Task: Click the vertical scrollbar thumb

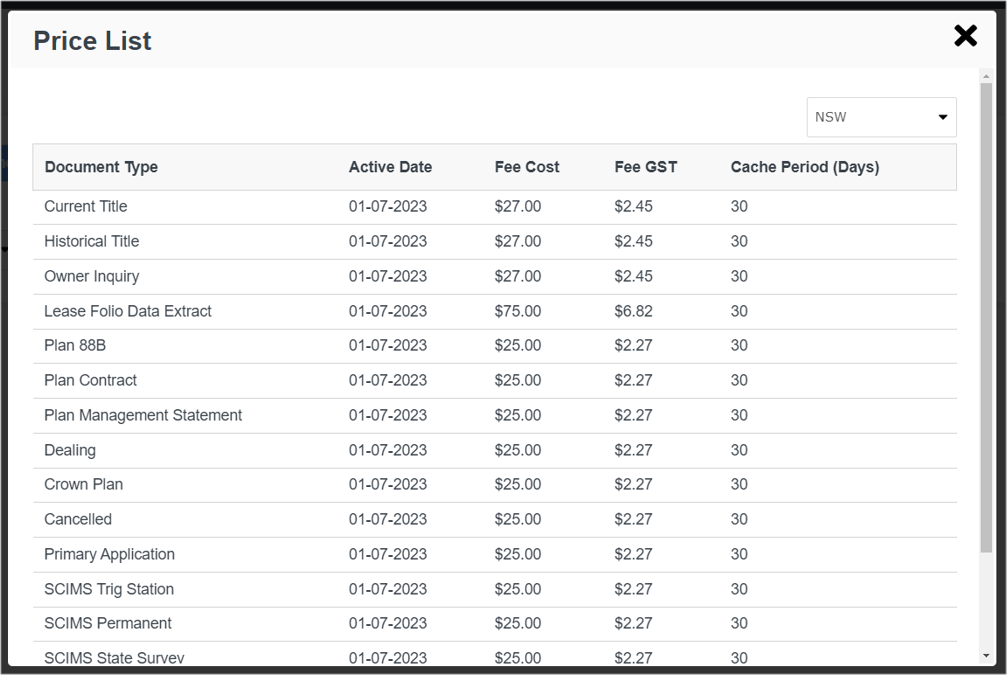Action: [x=986, y=318]
